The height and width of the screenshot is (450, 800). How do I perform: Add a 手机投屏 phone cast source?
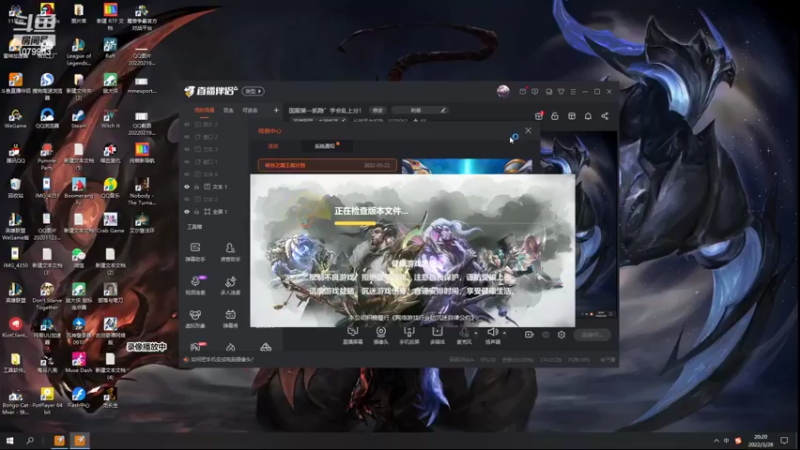[409, 335]
